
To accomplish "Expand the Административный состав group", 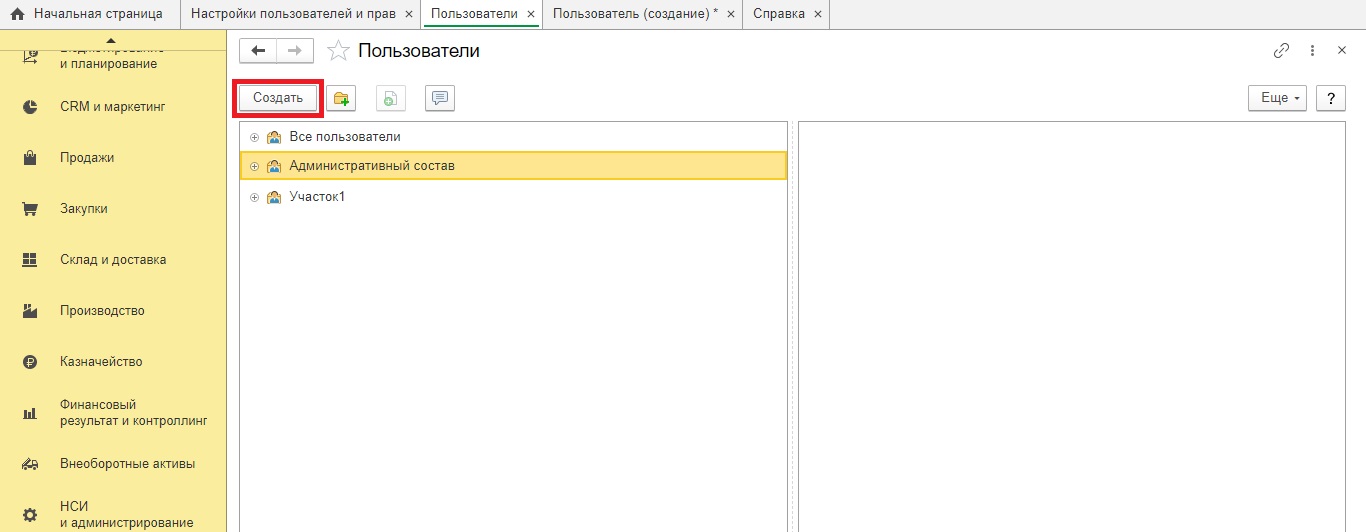I will point(254,166).
